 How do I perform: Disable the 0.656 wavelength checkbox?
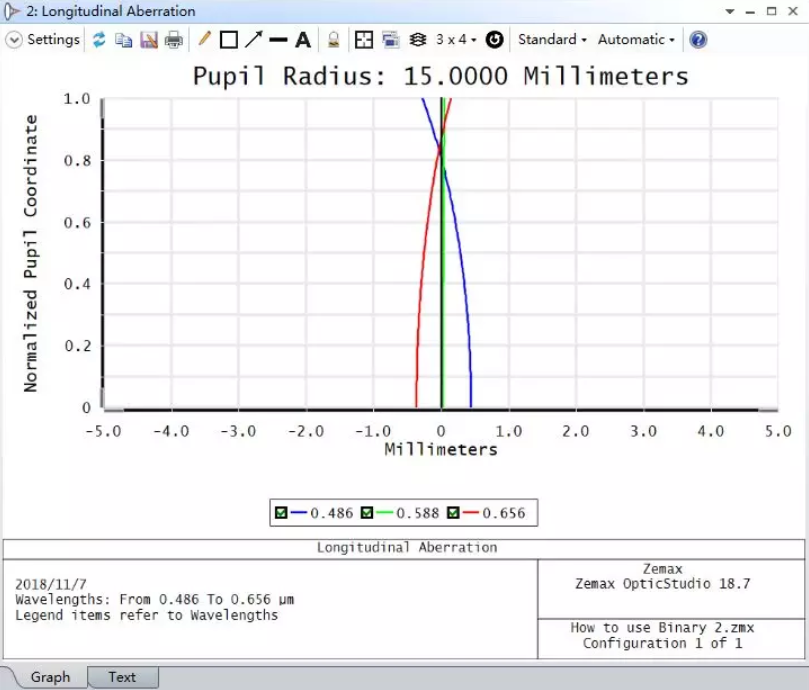454,513
